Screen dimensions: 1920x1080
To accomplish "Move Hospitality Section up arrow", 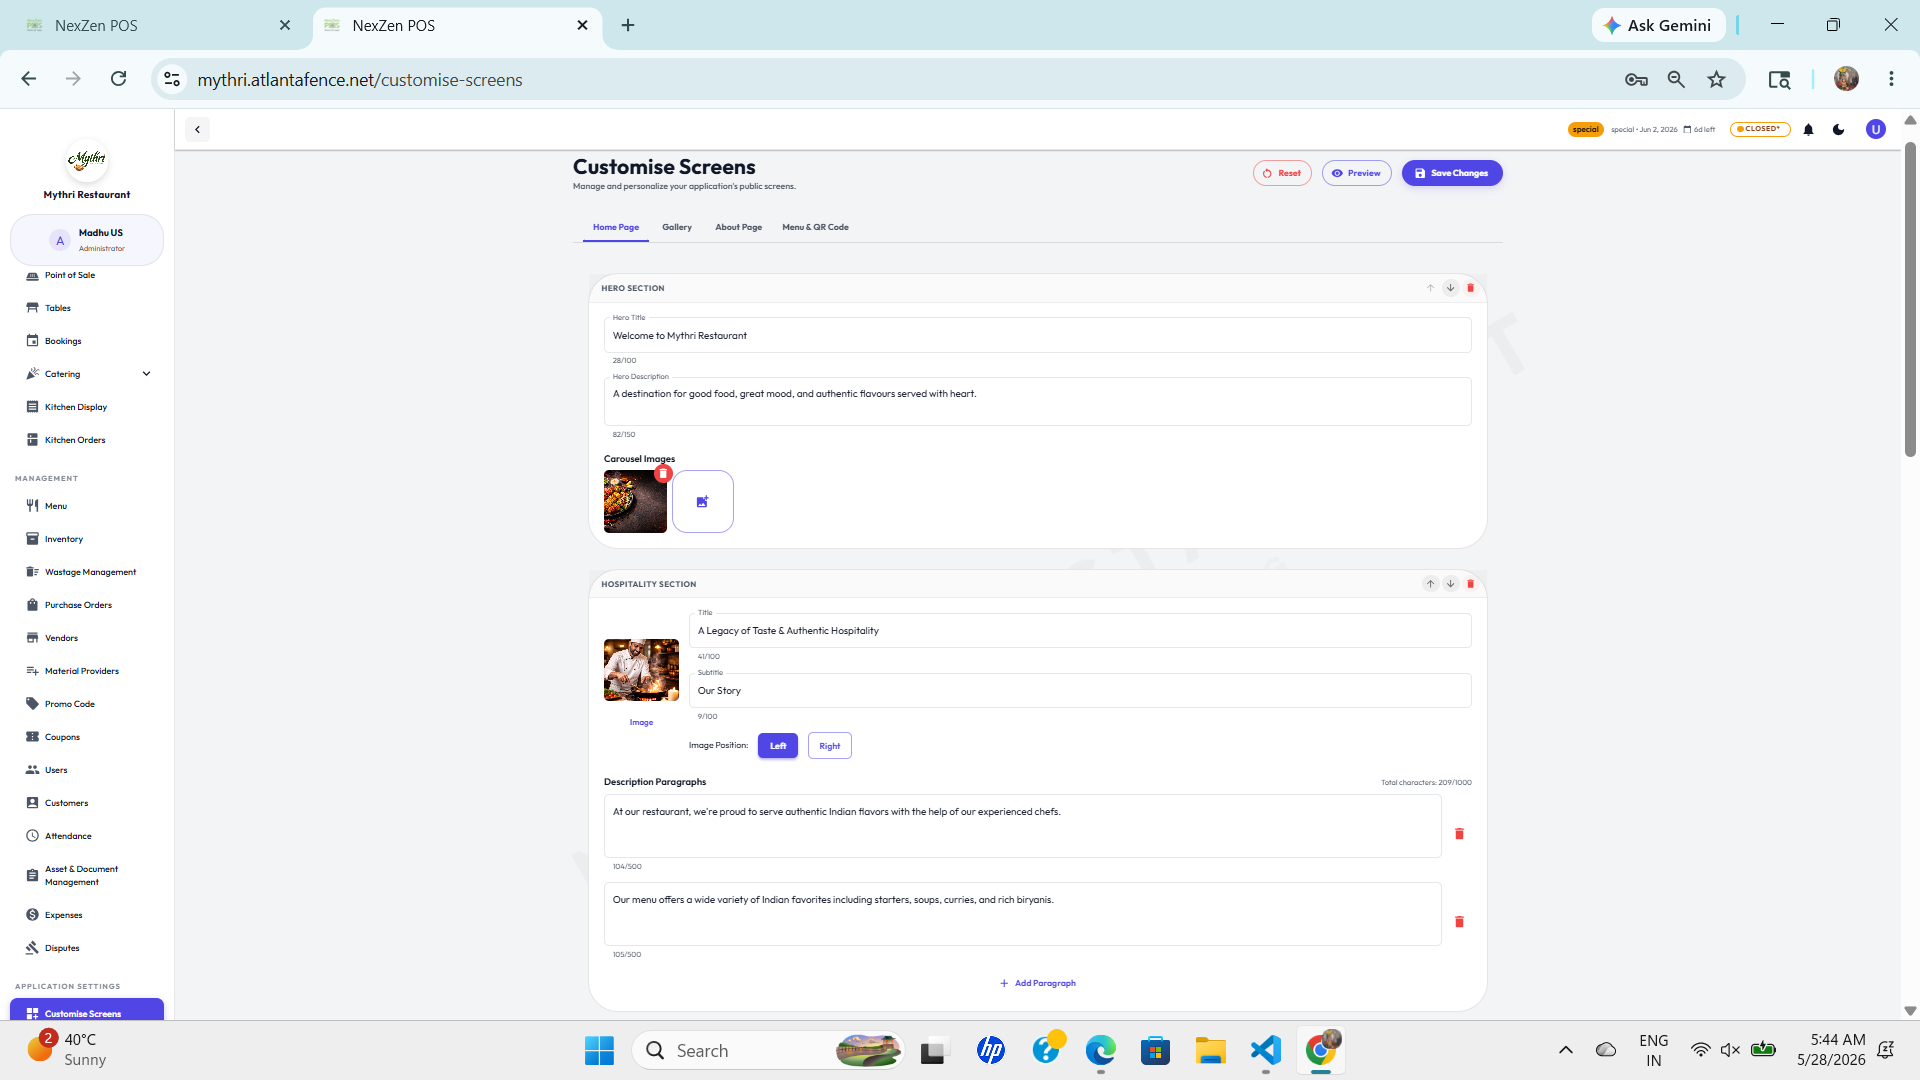I will [1430, 584].
